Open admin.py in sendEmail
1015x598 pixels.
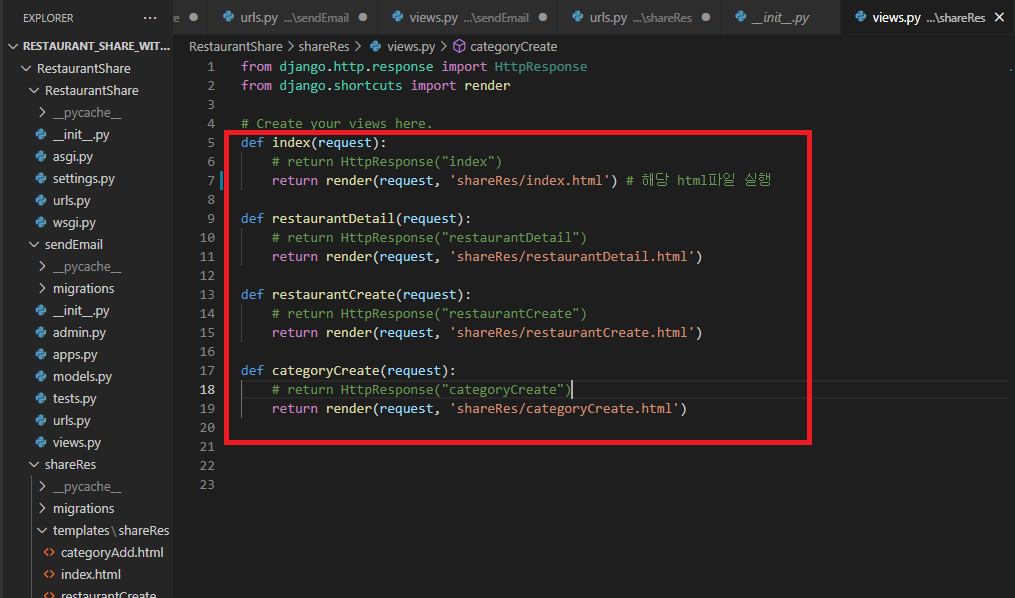pyautogui.click(x=79, y=333)
